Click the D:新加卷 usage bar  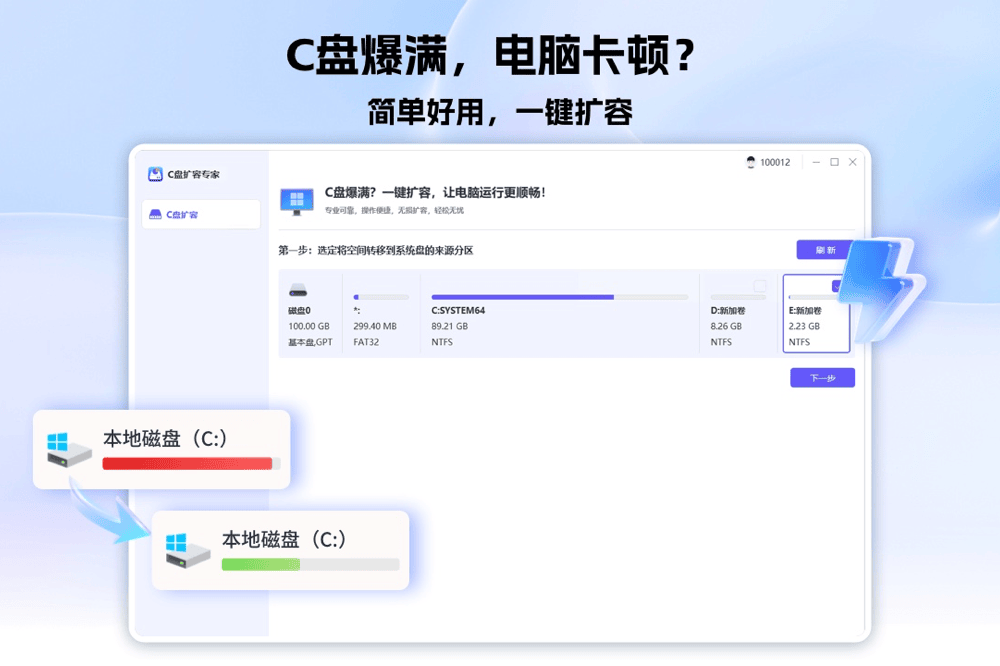(738, 297)
